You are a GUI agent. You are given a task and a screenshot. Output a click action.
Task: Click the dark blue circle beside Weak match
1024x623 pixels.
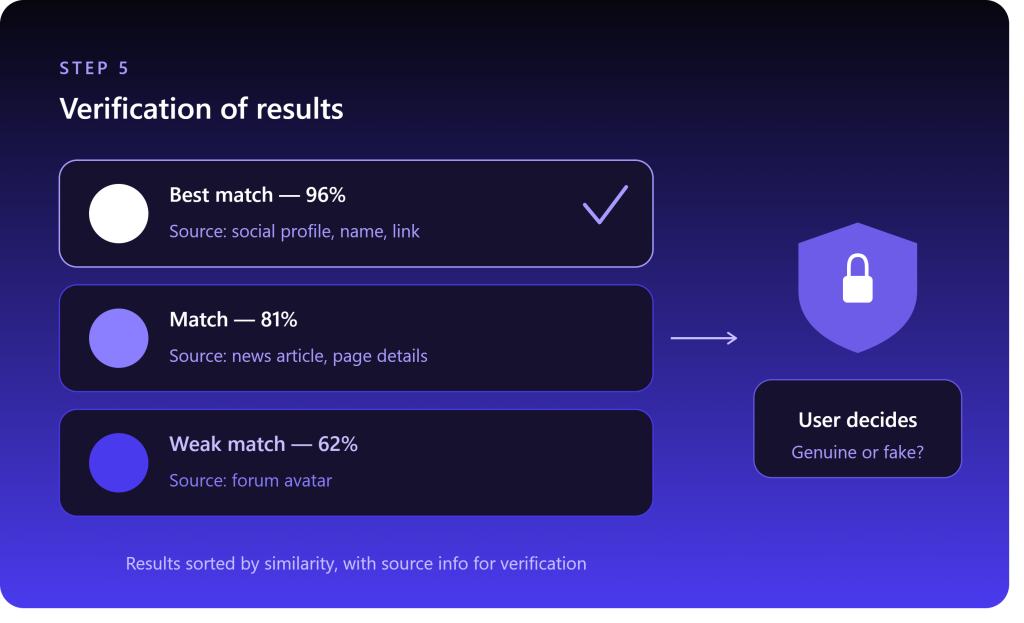[118, 462]
